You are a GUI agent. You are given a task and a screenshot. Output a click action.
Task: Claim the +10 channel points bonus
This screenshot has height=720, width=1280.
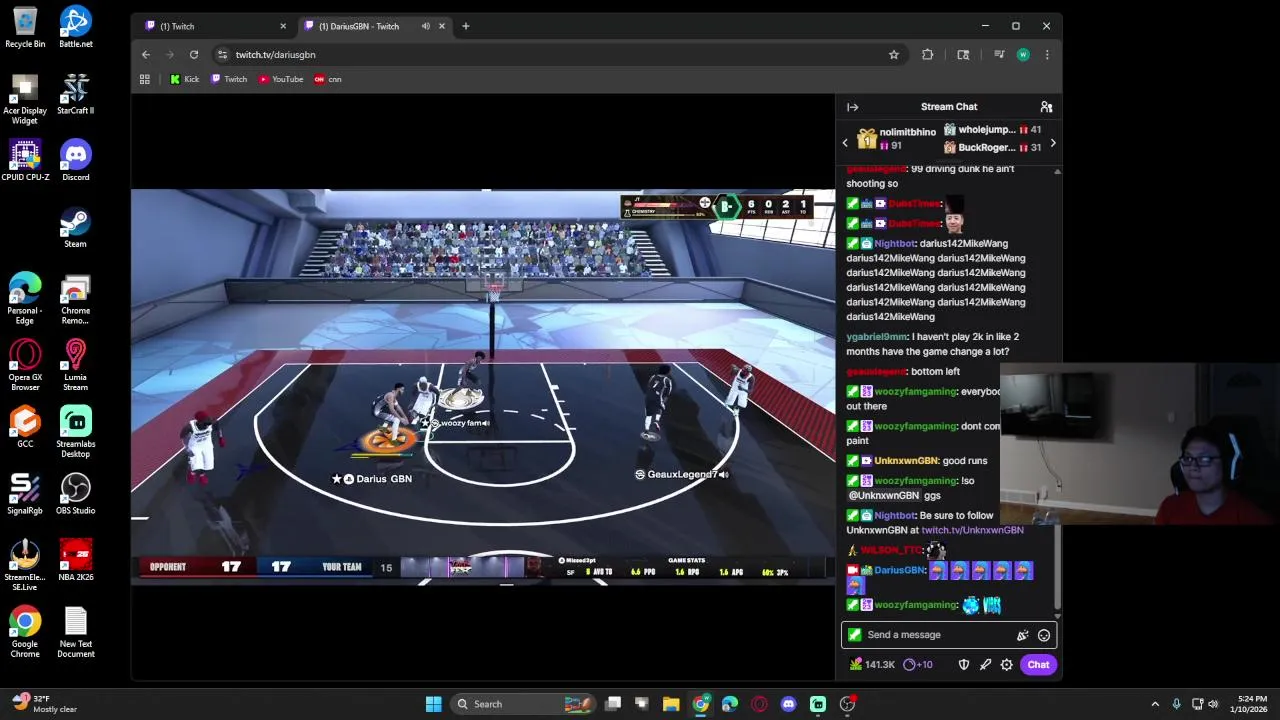pyautogui.click(x=918, y=665)
